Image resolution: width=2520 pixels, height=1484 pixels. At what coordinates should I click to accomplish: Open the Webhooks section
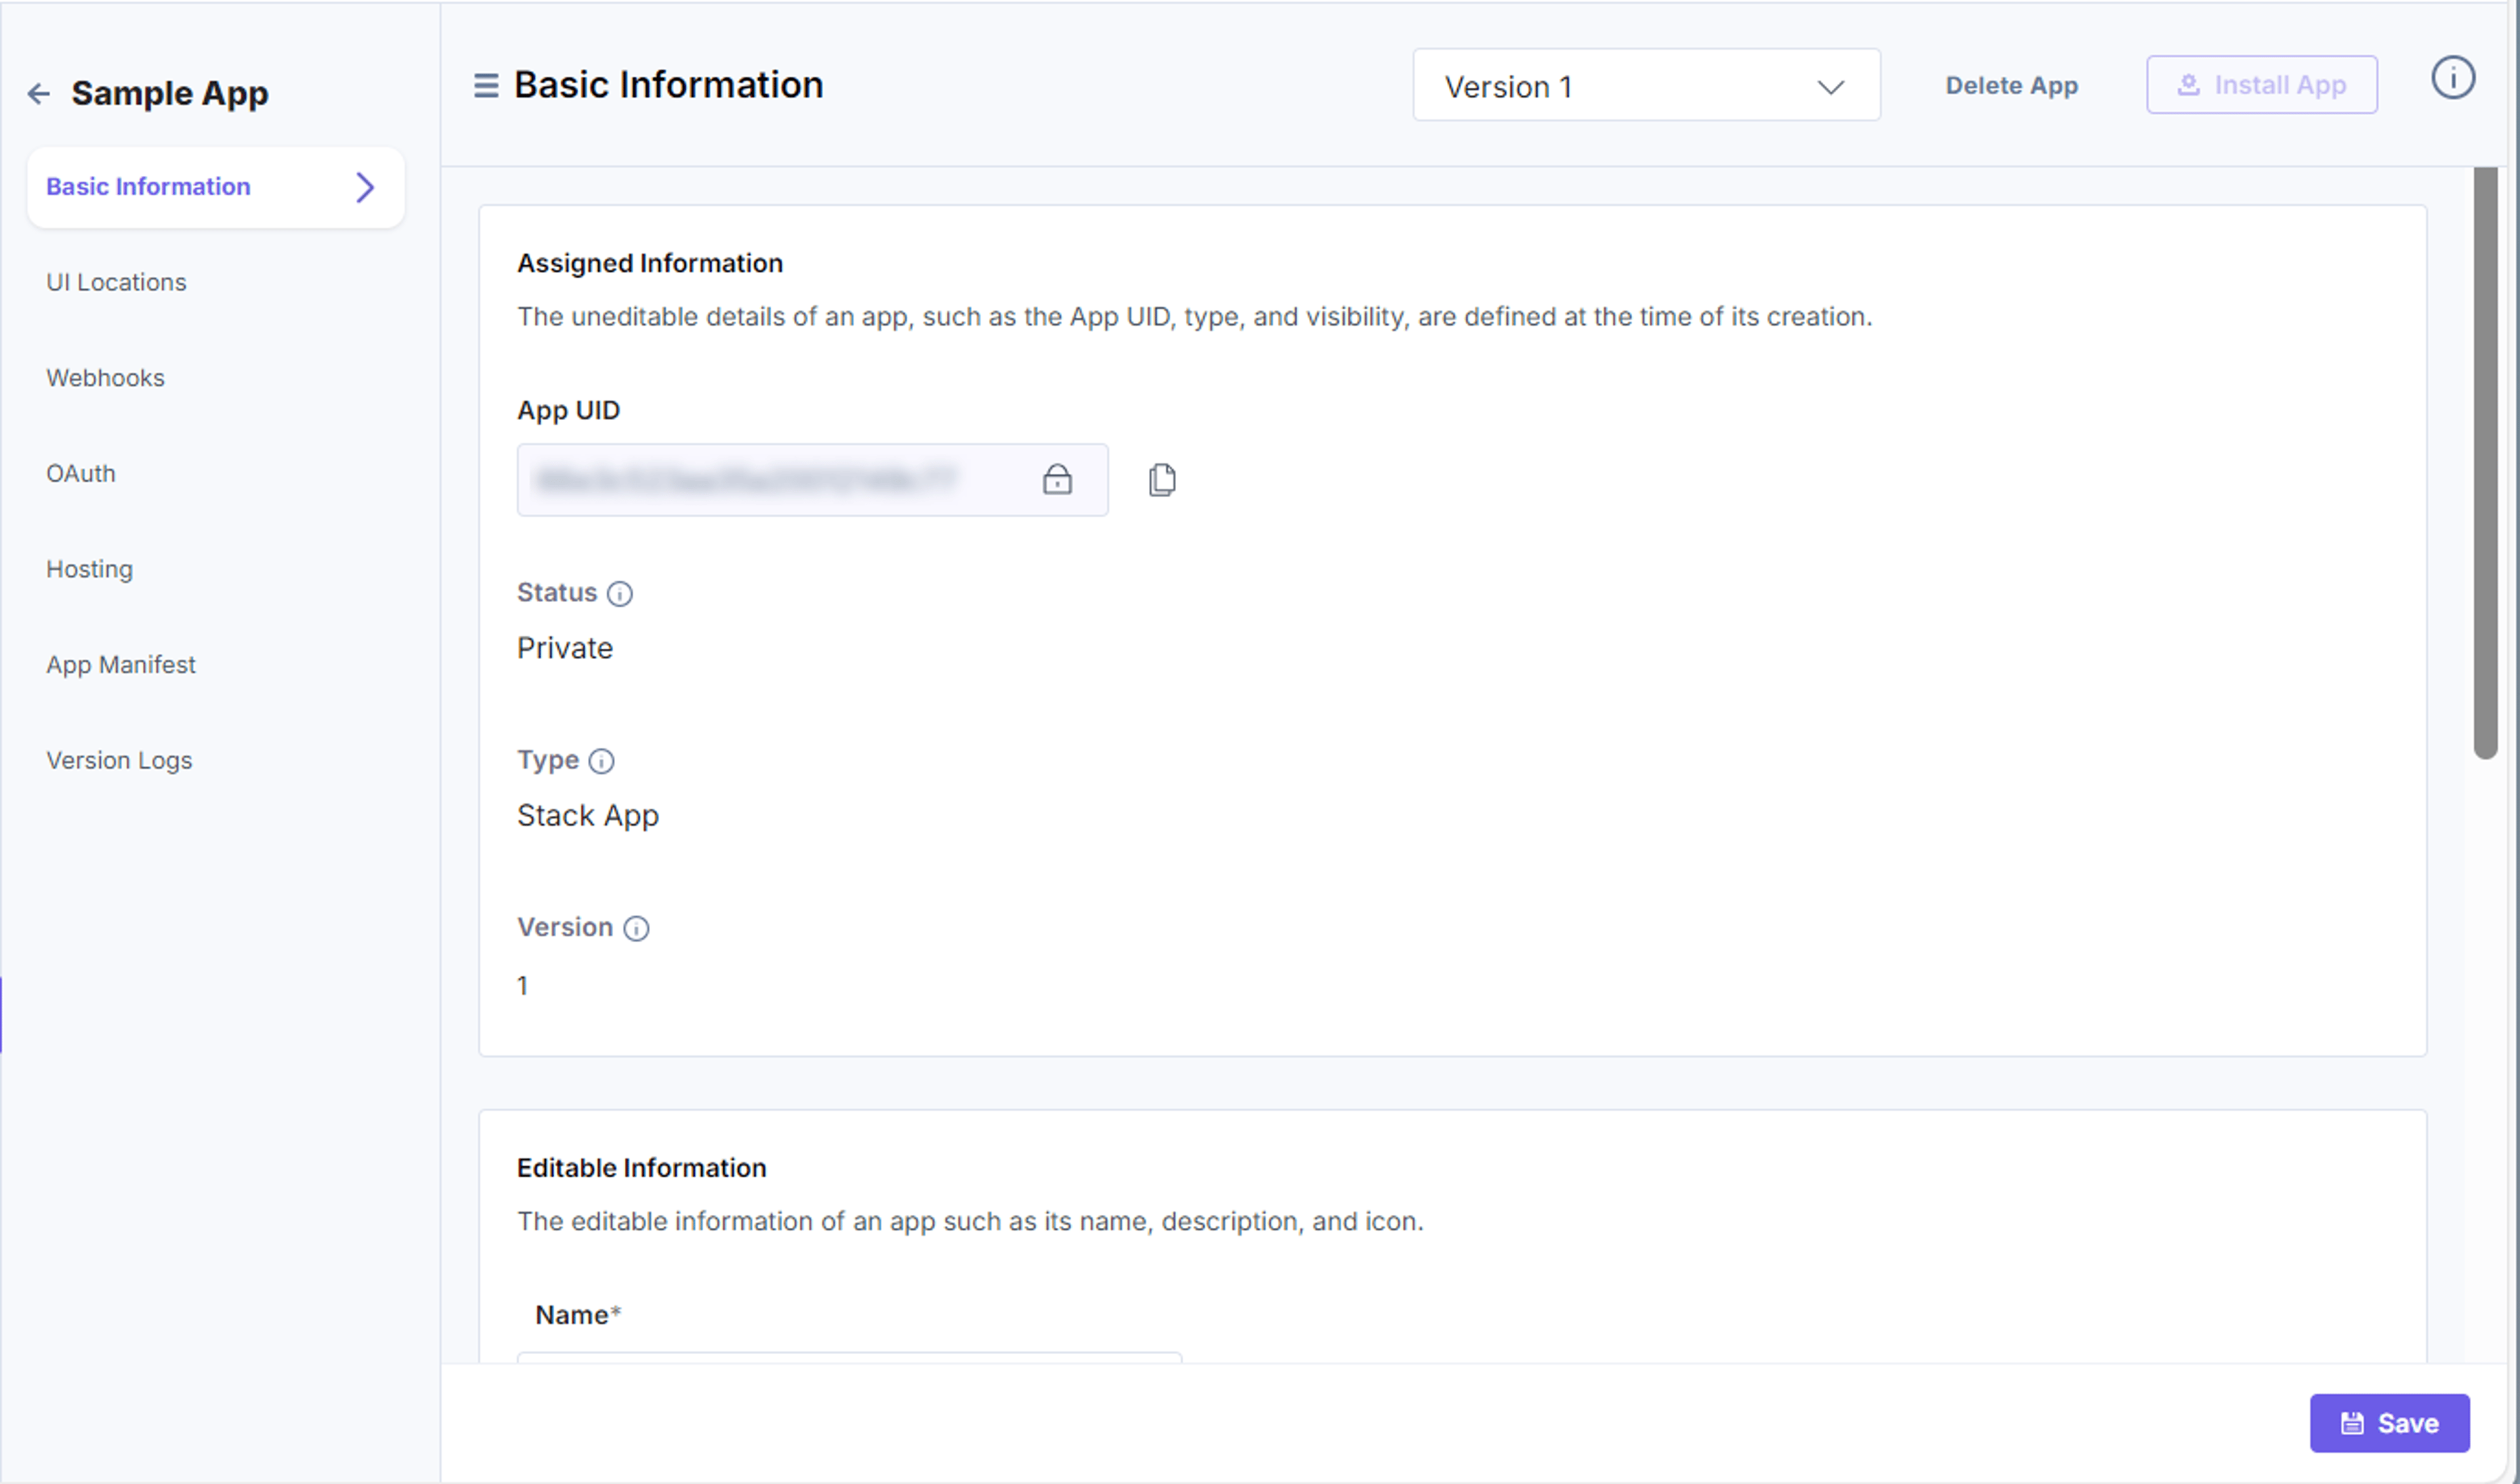click(105, 378)
